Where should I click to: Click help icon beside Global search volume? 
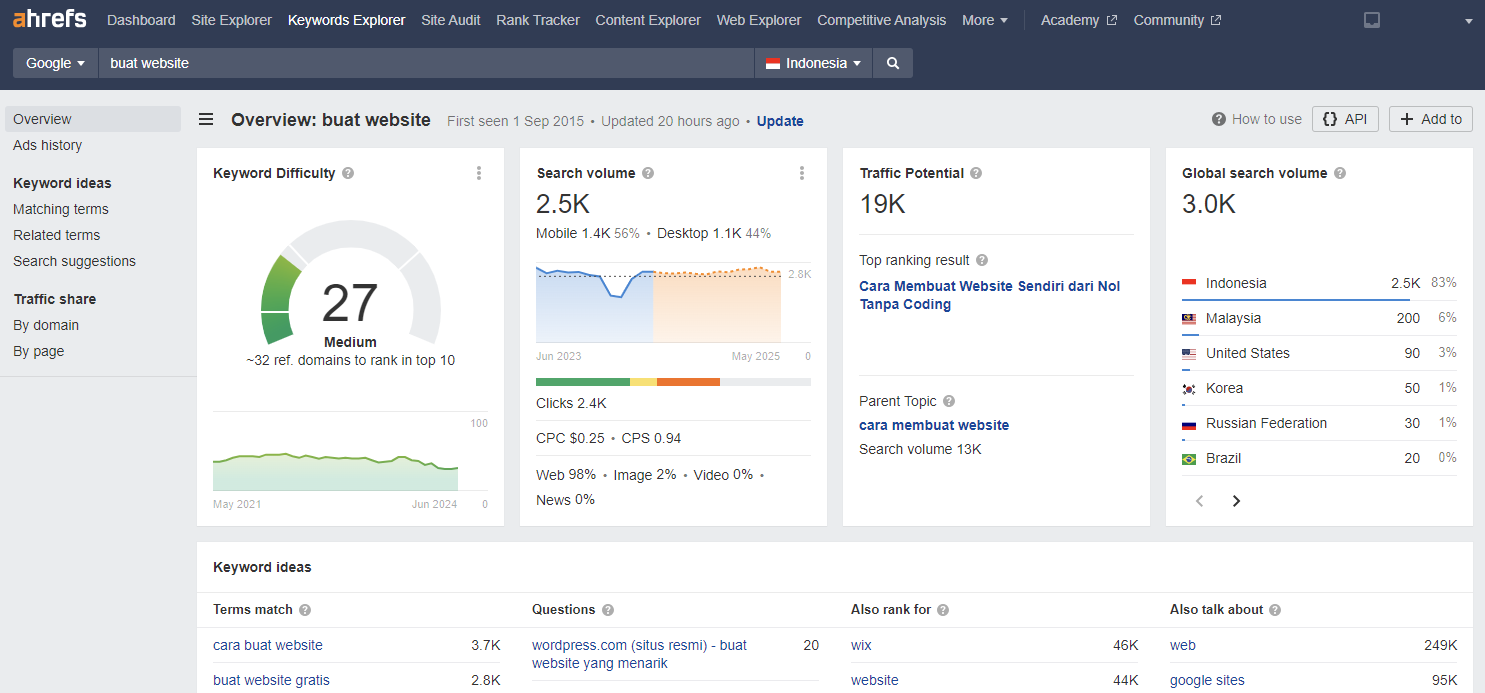1340,173
